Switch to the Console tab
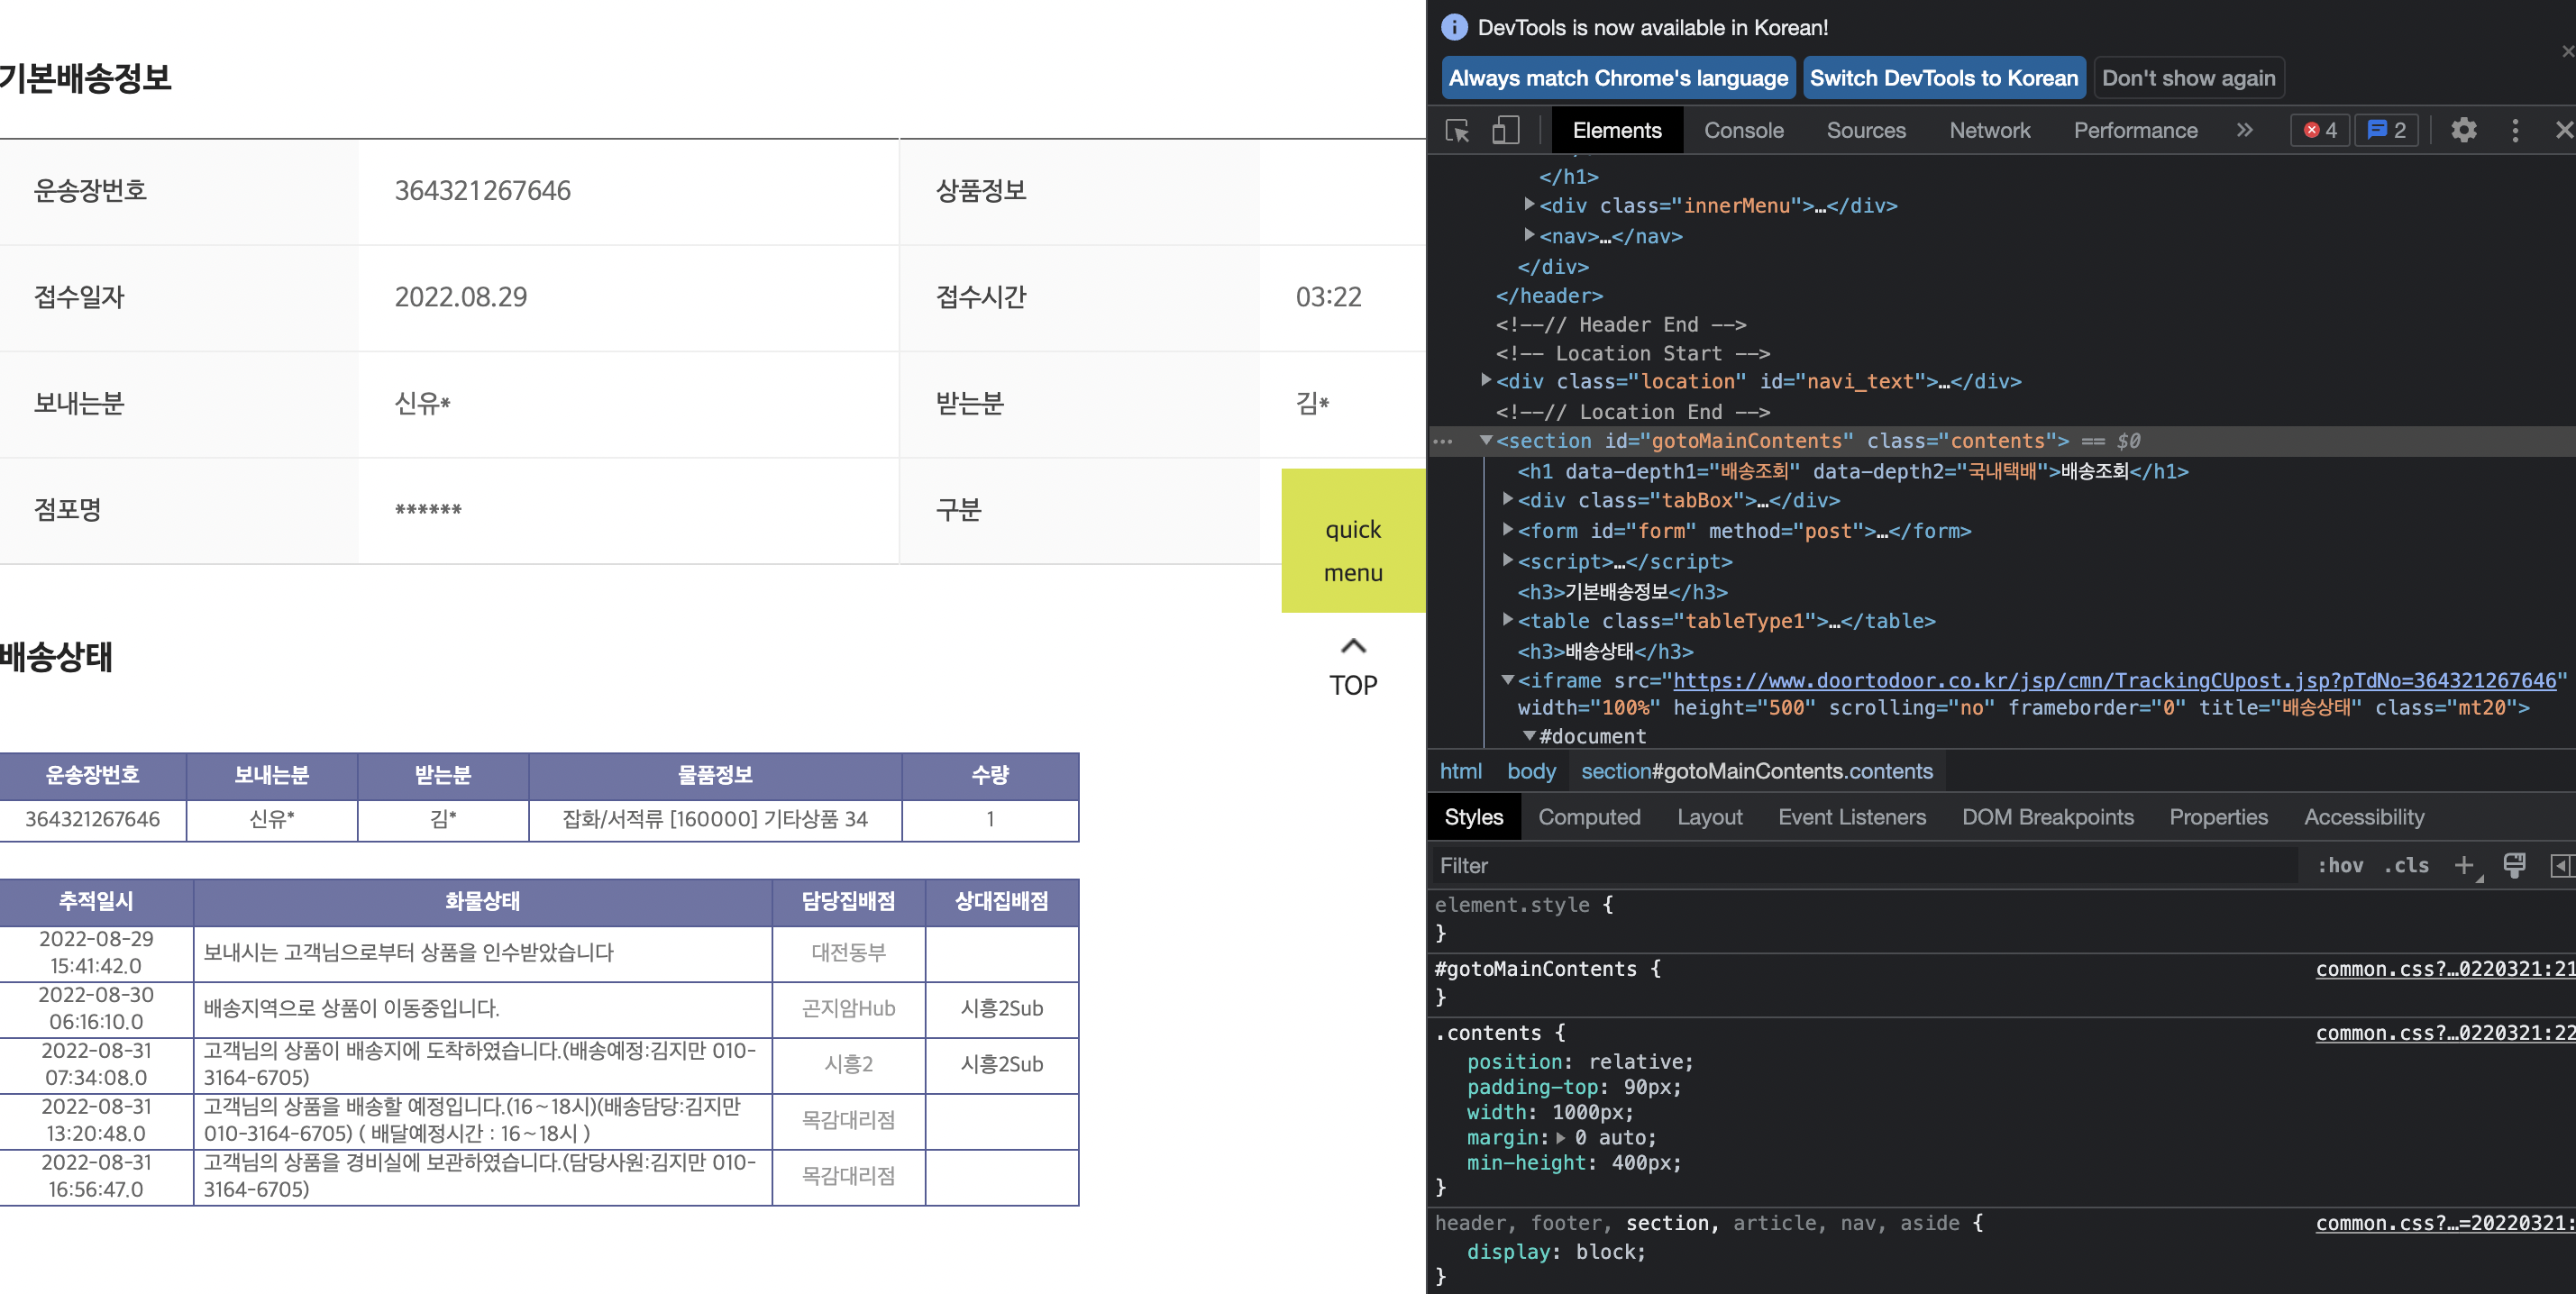The image size is (2576, 1294). [x=1743, y=131]
